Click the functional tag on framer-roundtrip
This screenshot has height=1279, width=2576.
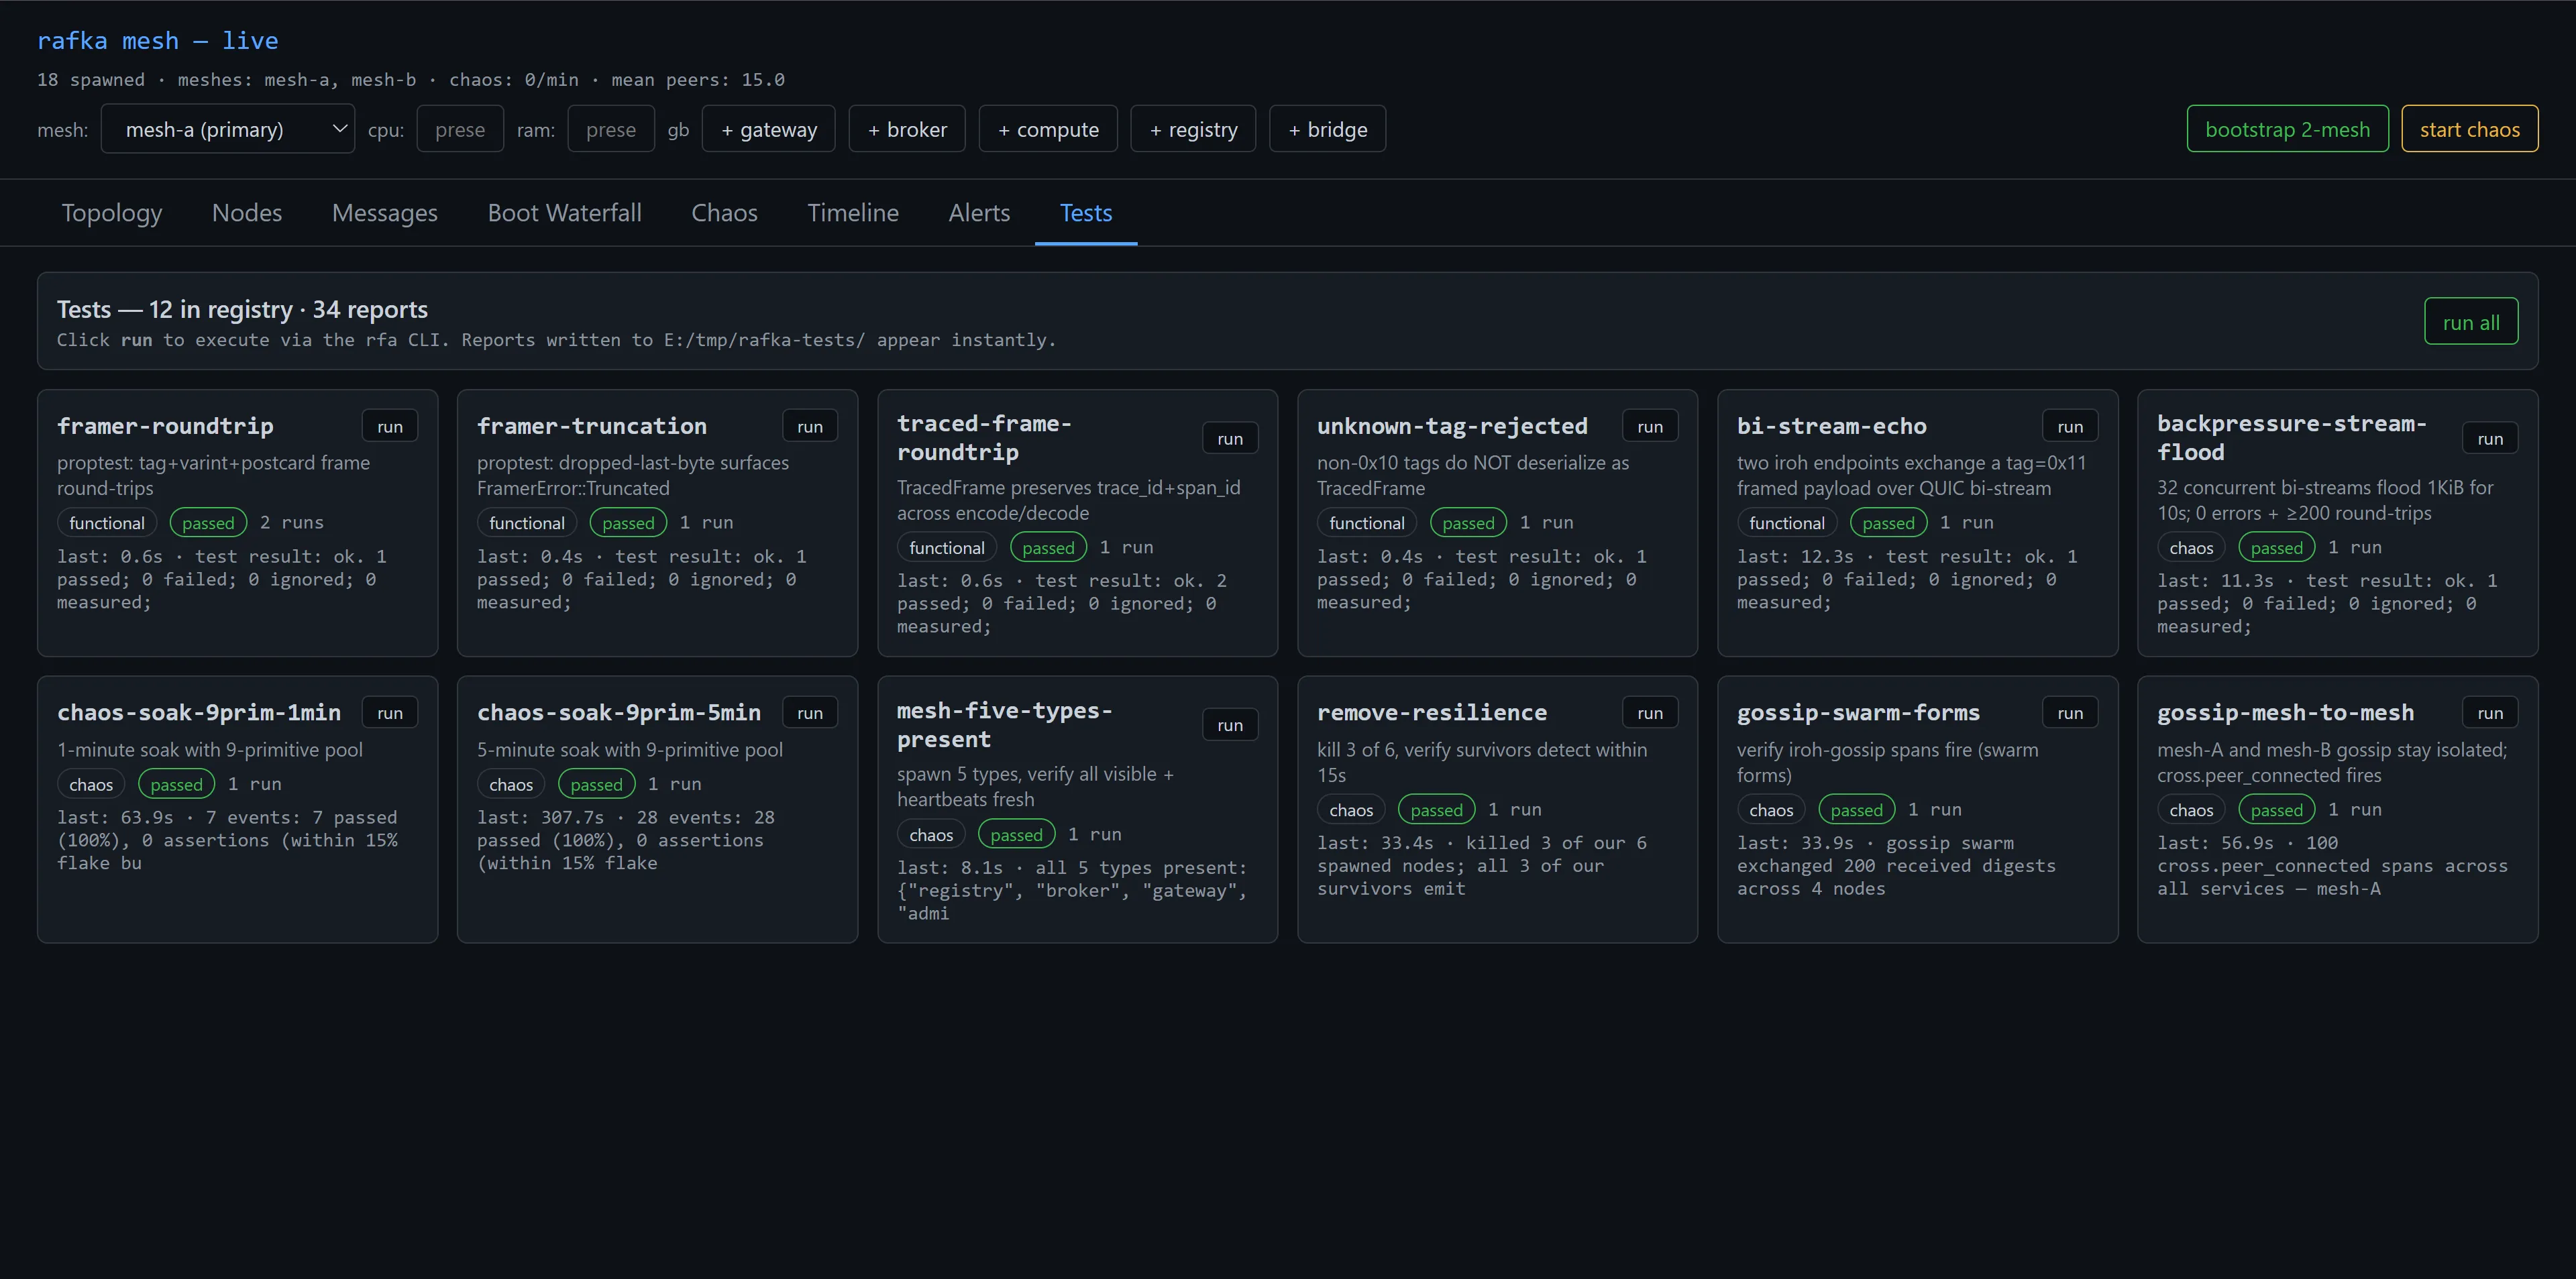(107, 523)
